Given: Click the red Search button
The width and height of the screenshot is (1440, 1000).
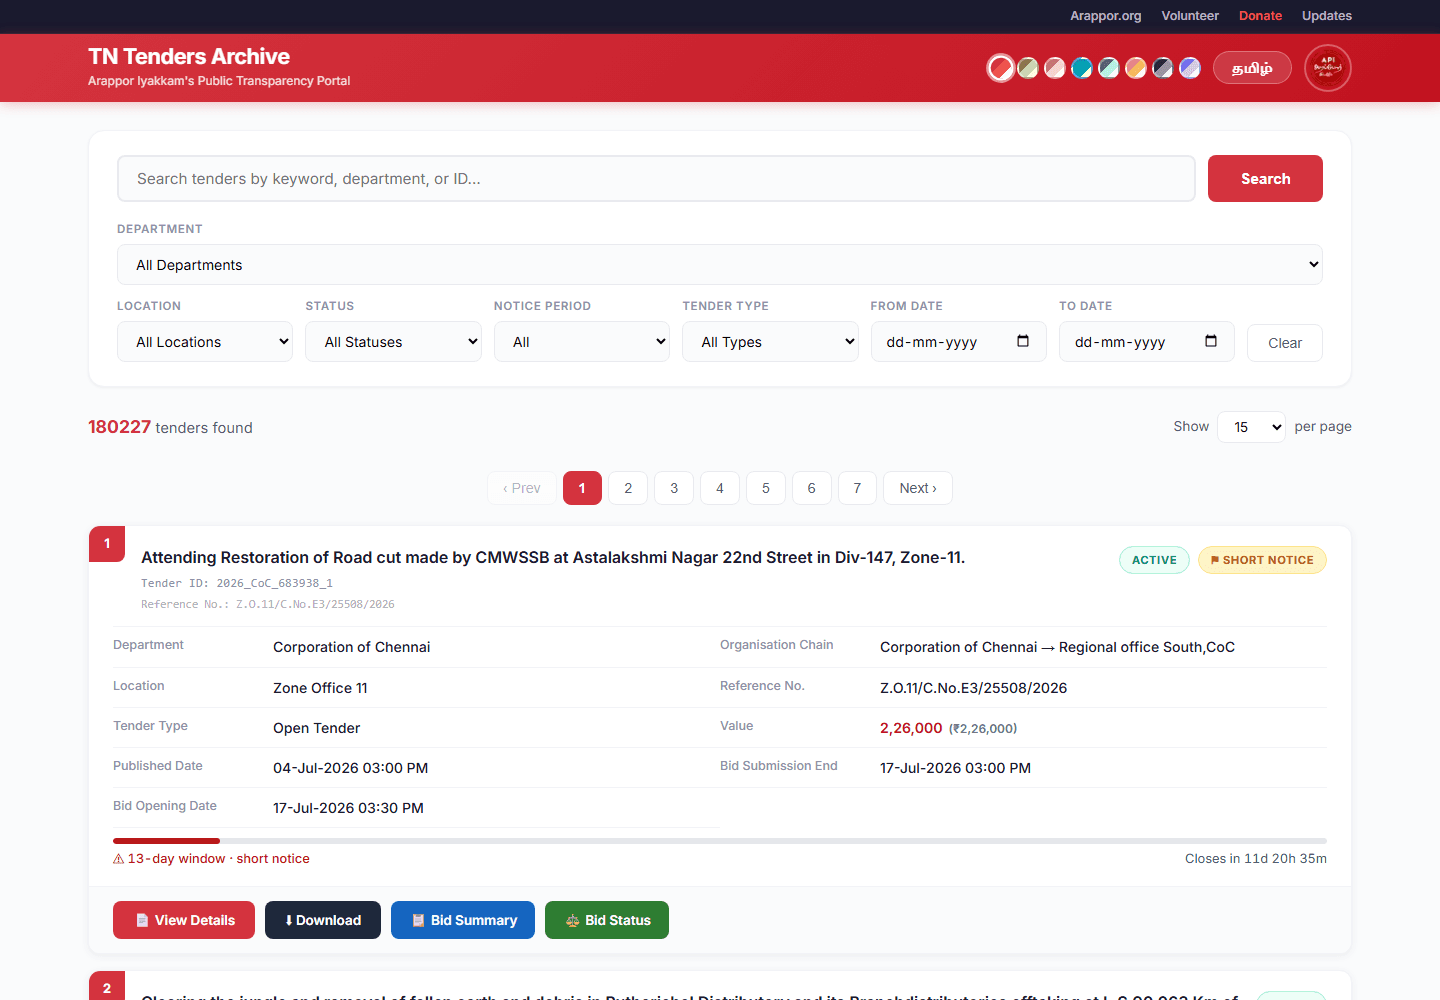Looking at the screenshot, I should tap(1265, 179).
